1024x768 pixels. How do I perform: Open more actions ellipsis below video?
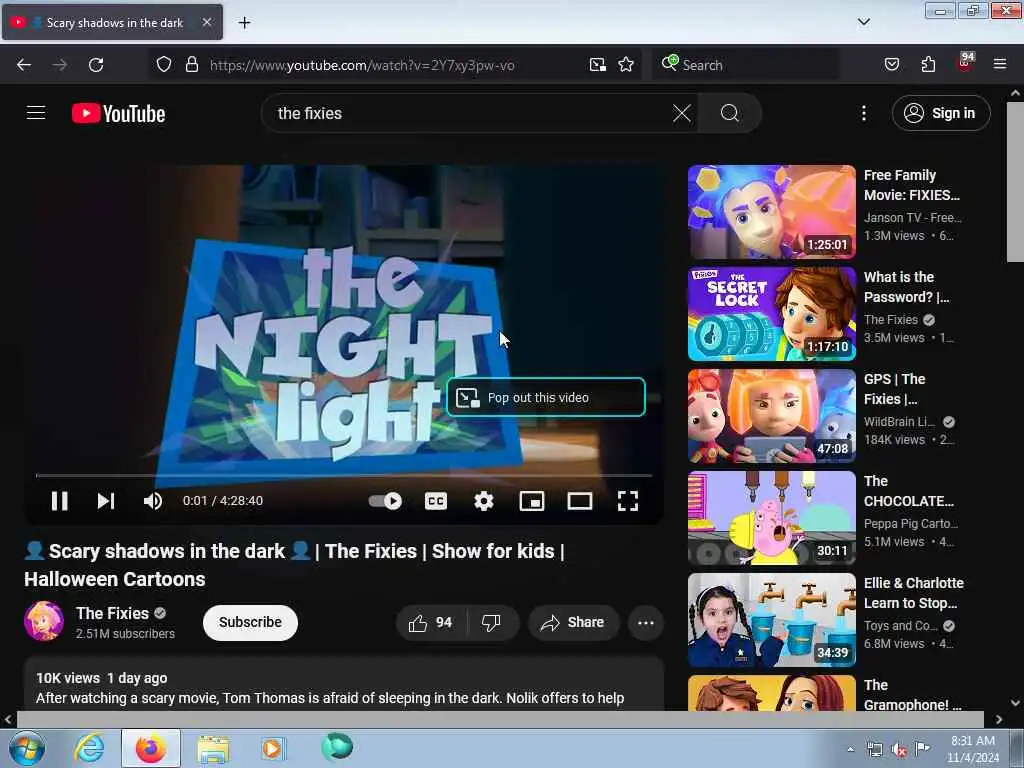coord(646,623)
